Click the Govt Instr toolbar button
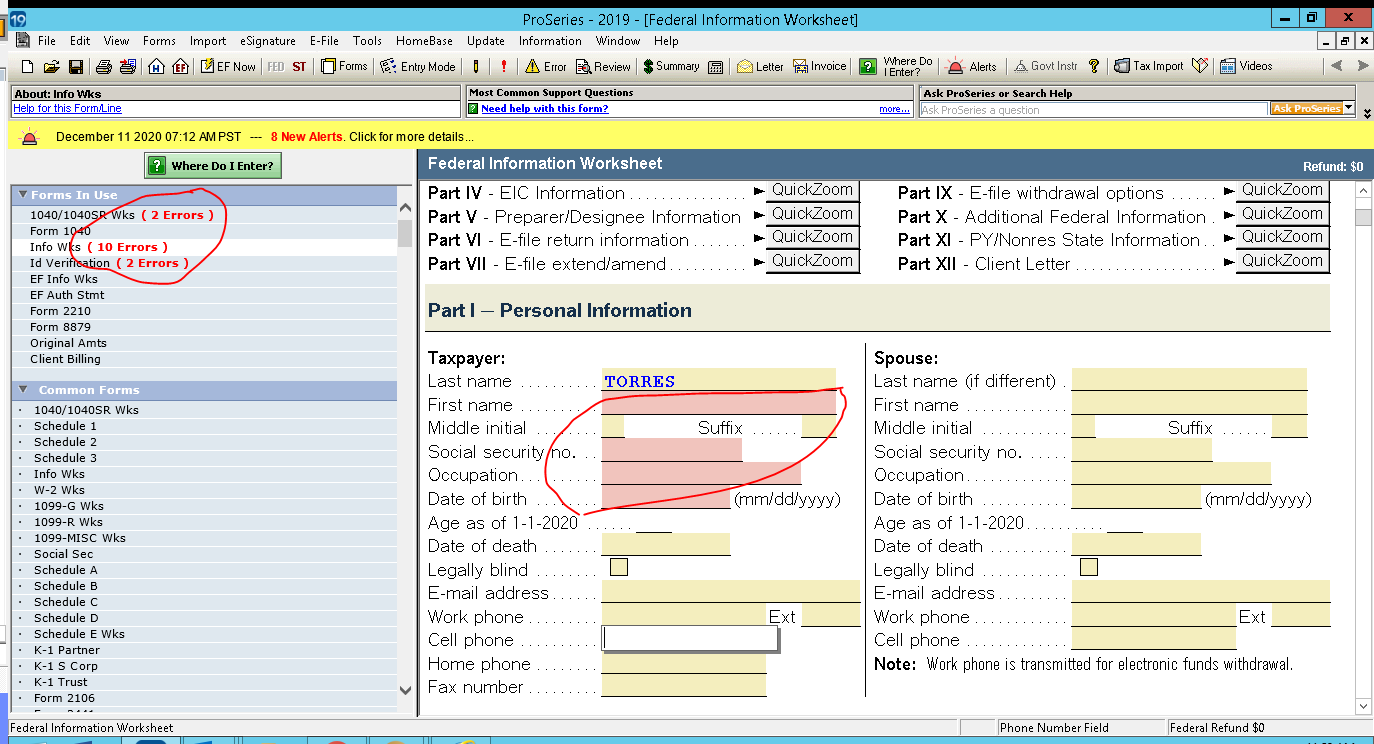Viewport: 1374px width, 744px height. 1046,67
